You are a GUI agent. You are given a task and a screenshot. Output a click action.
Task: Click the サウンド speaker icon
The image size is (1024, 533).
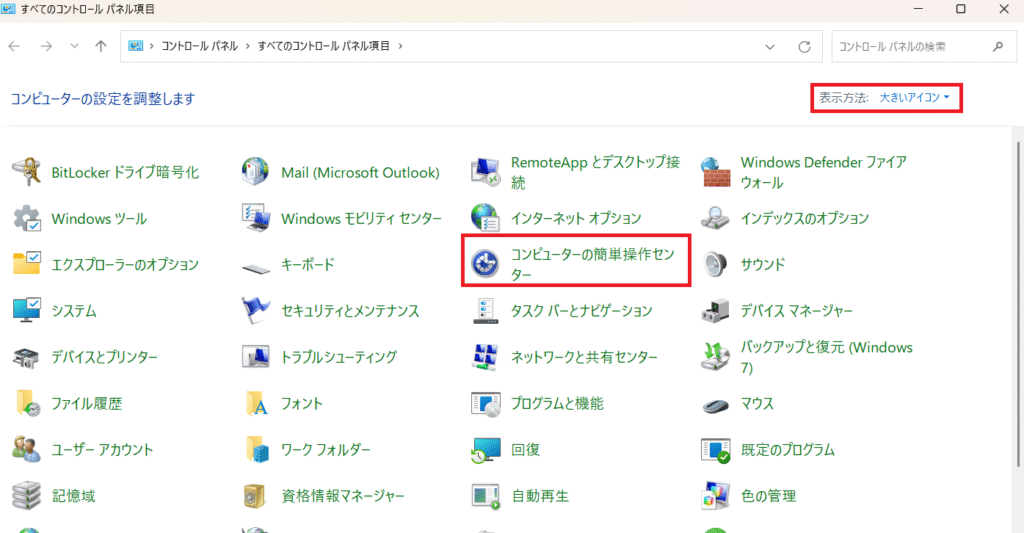715,264
